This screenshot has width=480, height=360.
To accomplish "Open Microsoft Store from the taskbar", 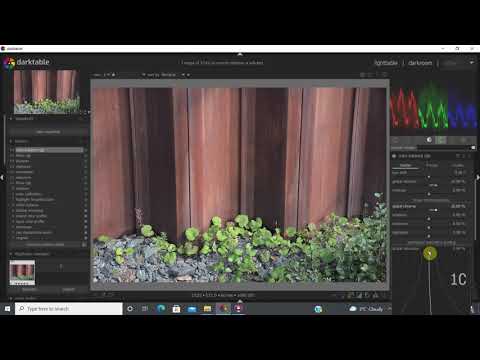I will point(176,309).
